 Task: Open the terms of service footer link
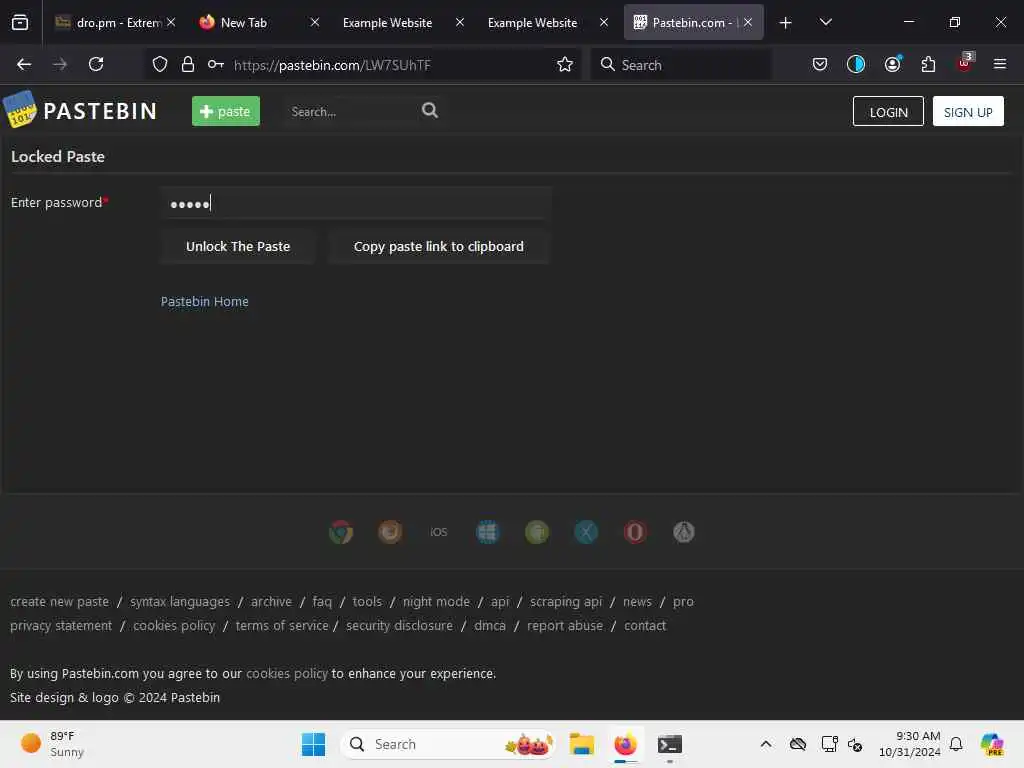click(281, 626)
